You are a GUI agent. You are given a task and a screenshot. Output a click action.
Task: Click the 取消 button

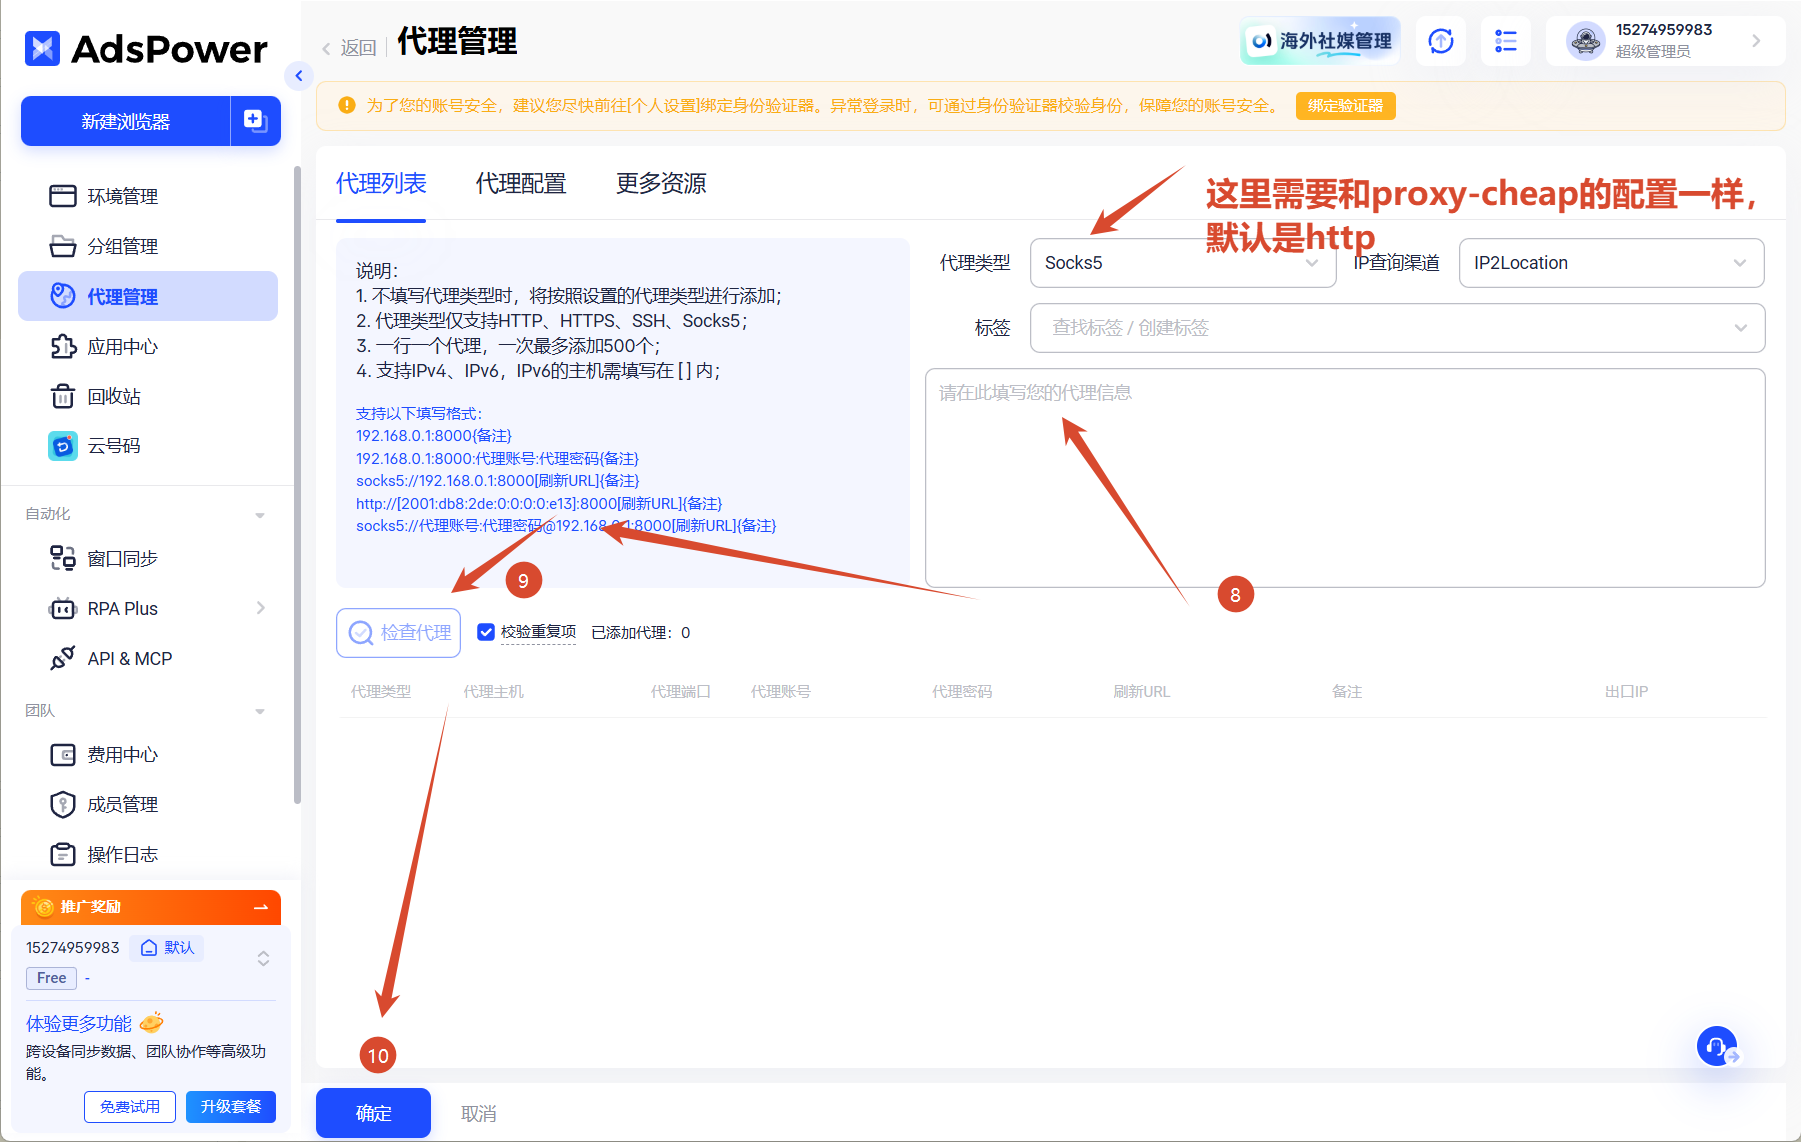[x=478, y=1113]
